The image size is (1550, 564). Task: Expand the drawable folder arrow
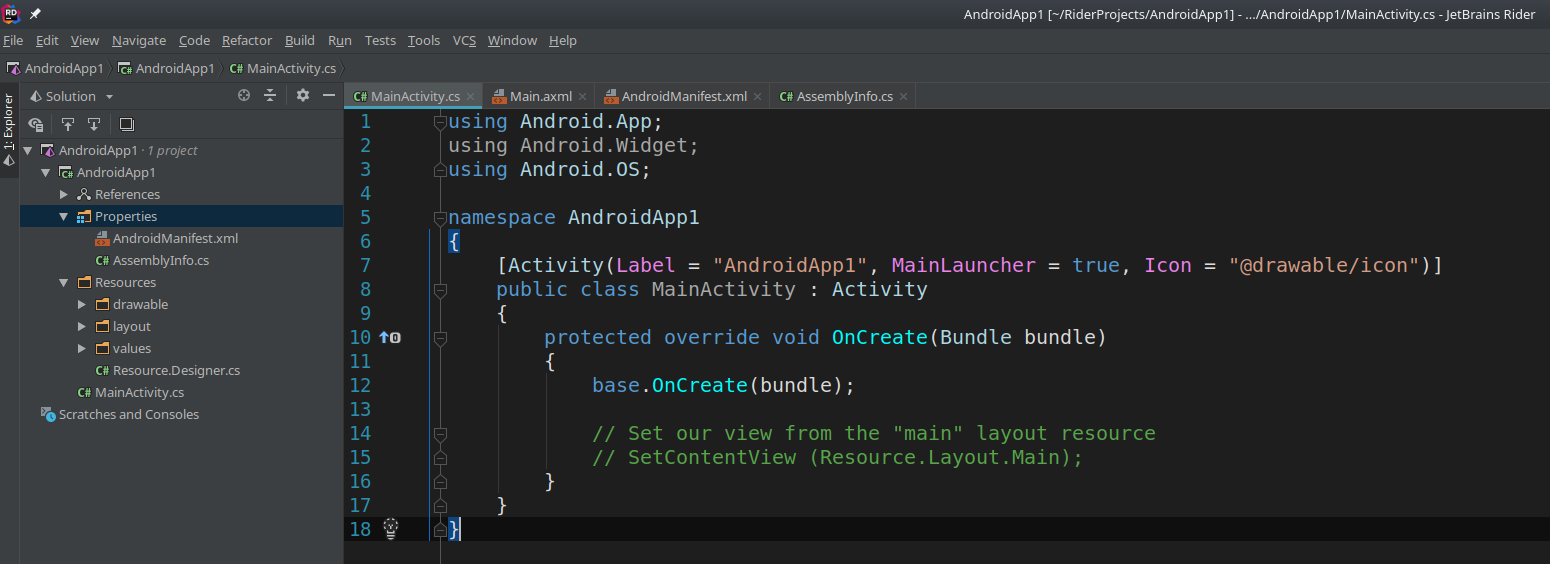82,305
